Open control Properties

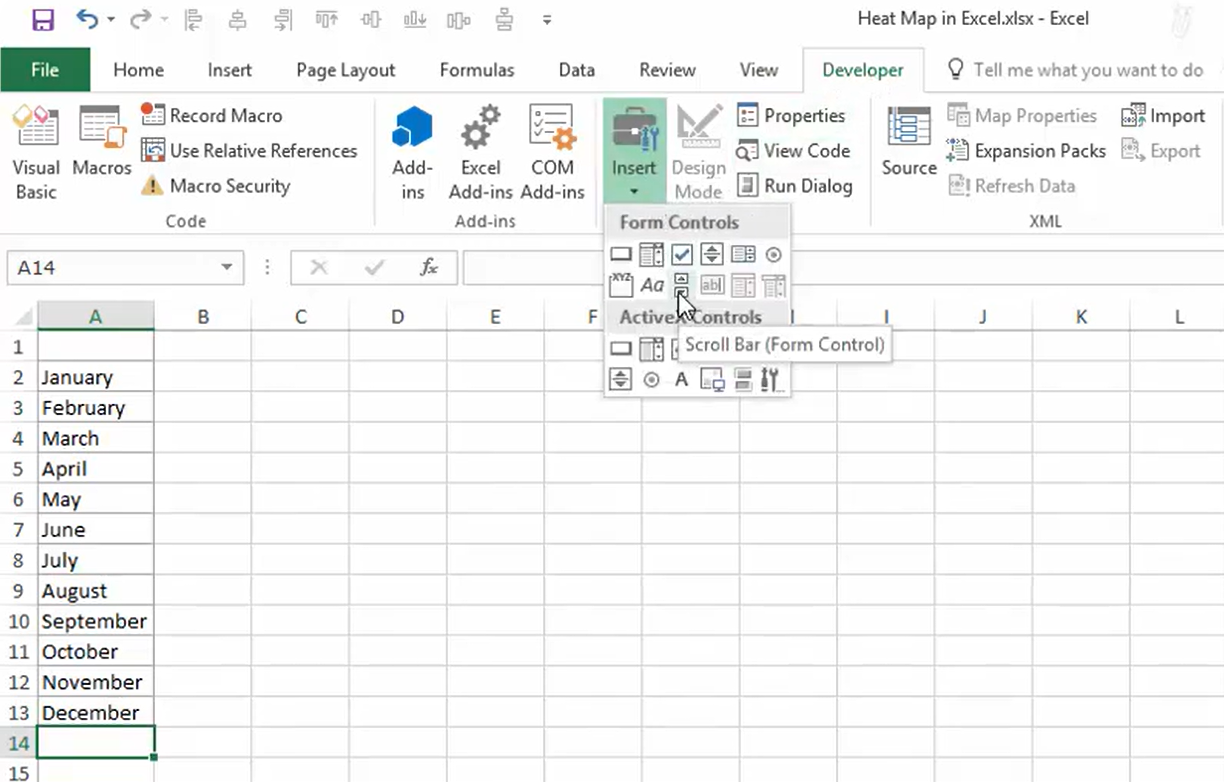click(791, 116)
